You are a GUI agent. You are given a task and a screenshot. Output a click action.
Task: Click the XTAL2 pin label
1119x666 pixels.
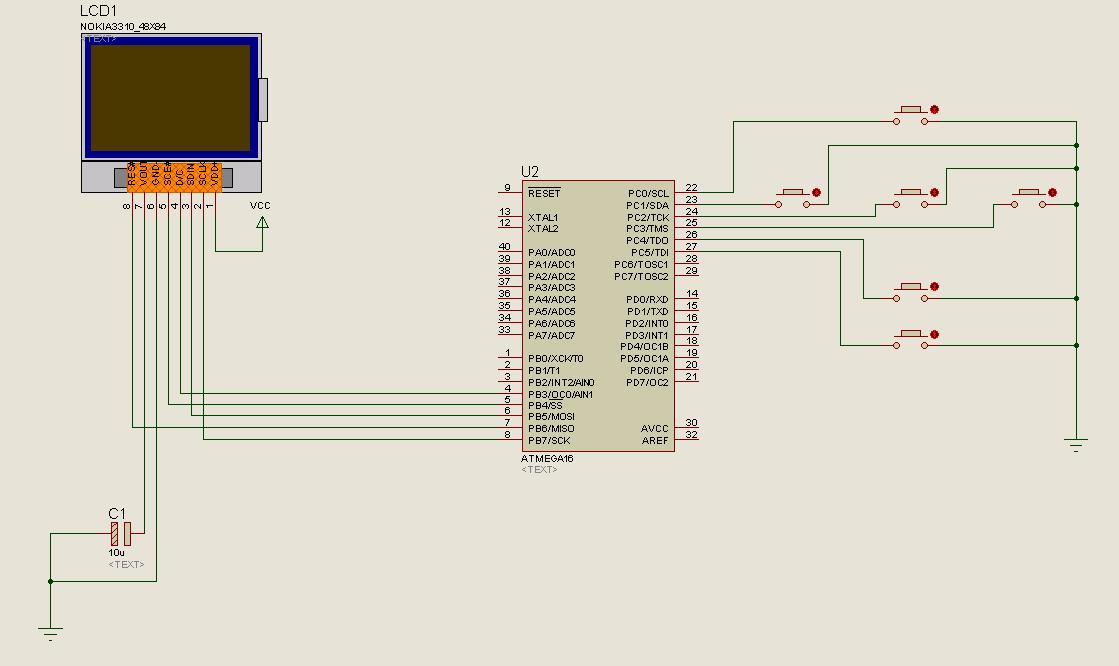(x=543, y=228)
